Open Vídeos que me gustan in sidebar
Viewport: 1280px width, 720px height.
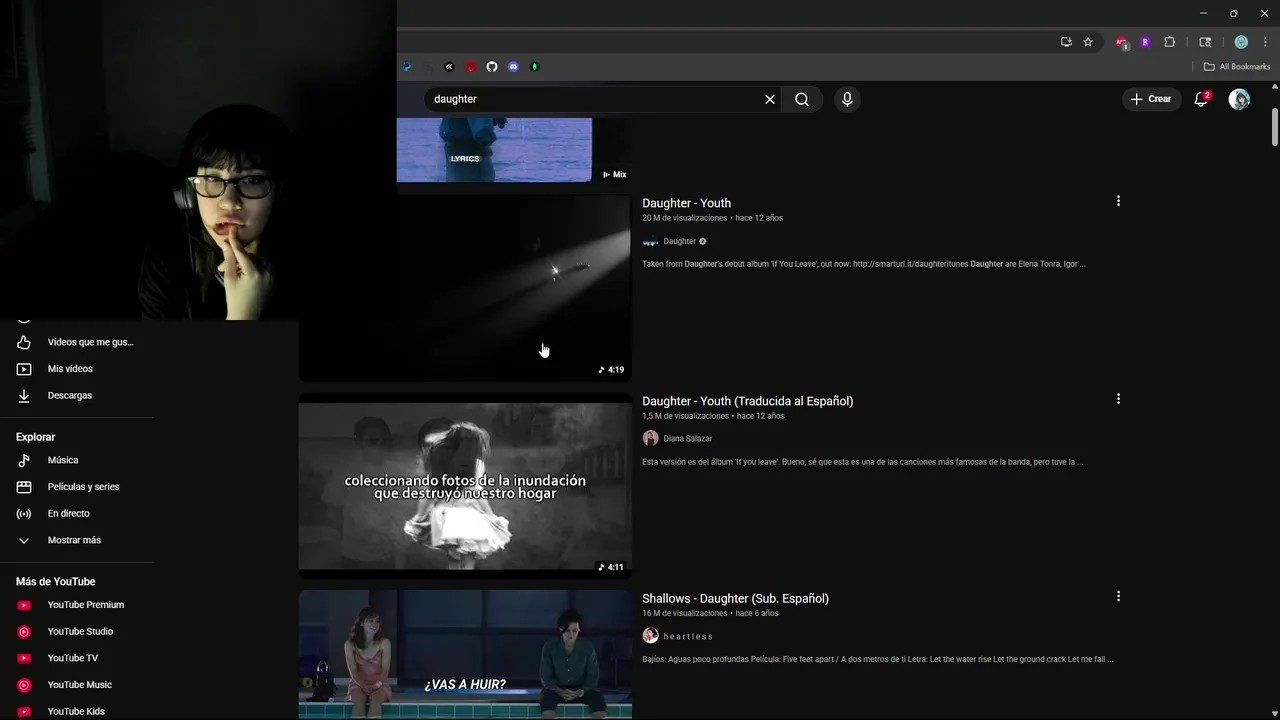[90, 342]
